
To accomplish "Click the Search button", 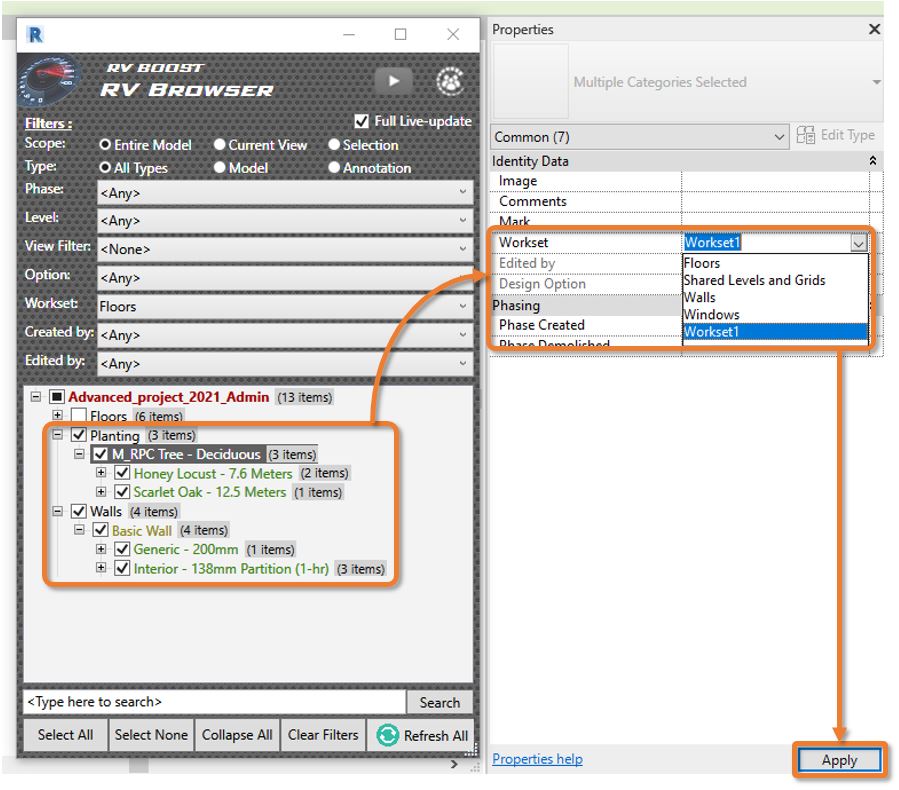I will 440,702.
